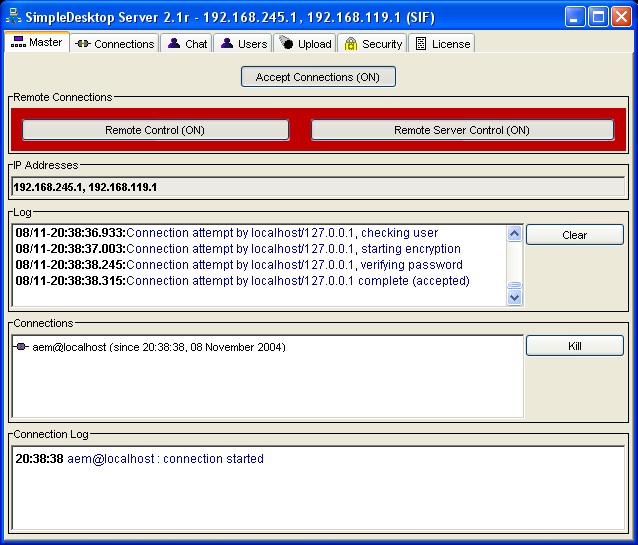Clear the log with the Clear button
638x545 pixels.
point(575,235)
